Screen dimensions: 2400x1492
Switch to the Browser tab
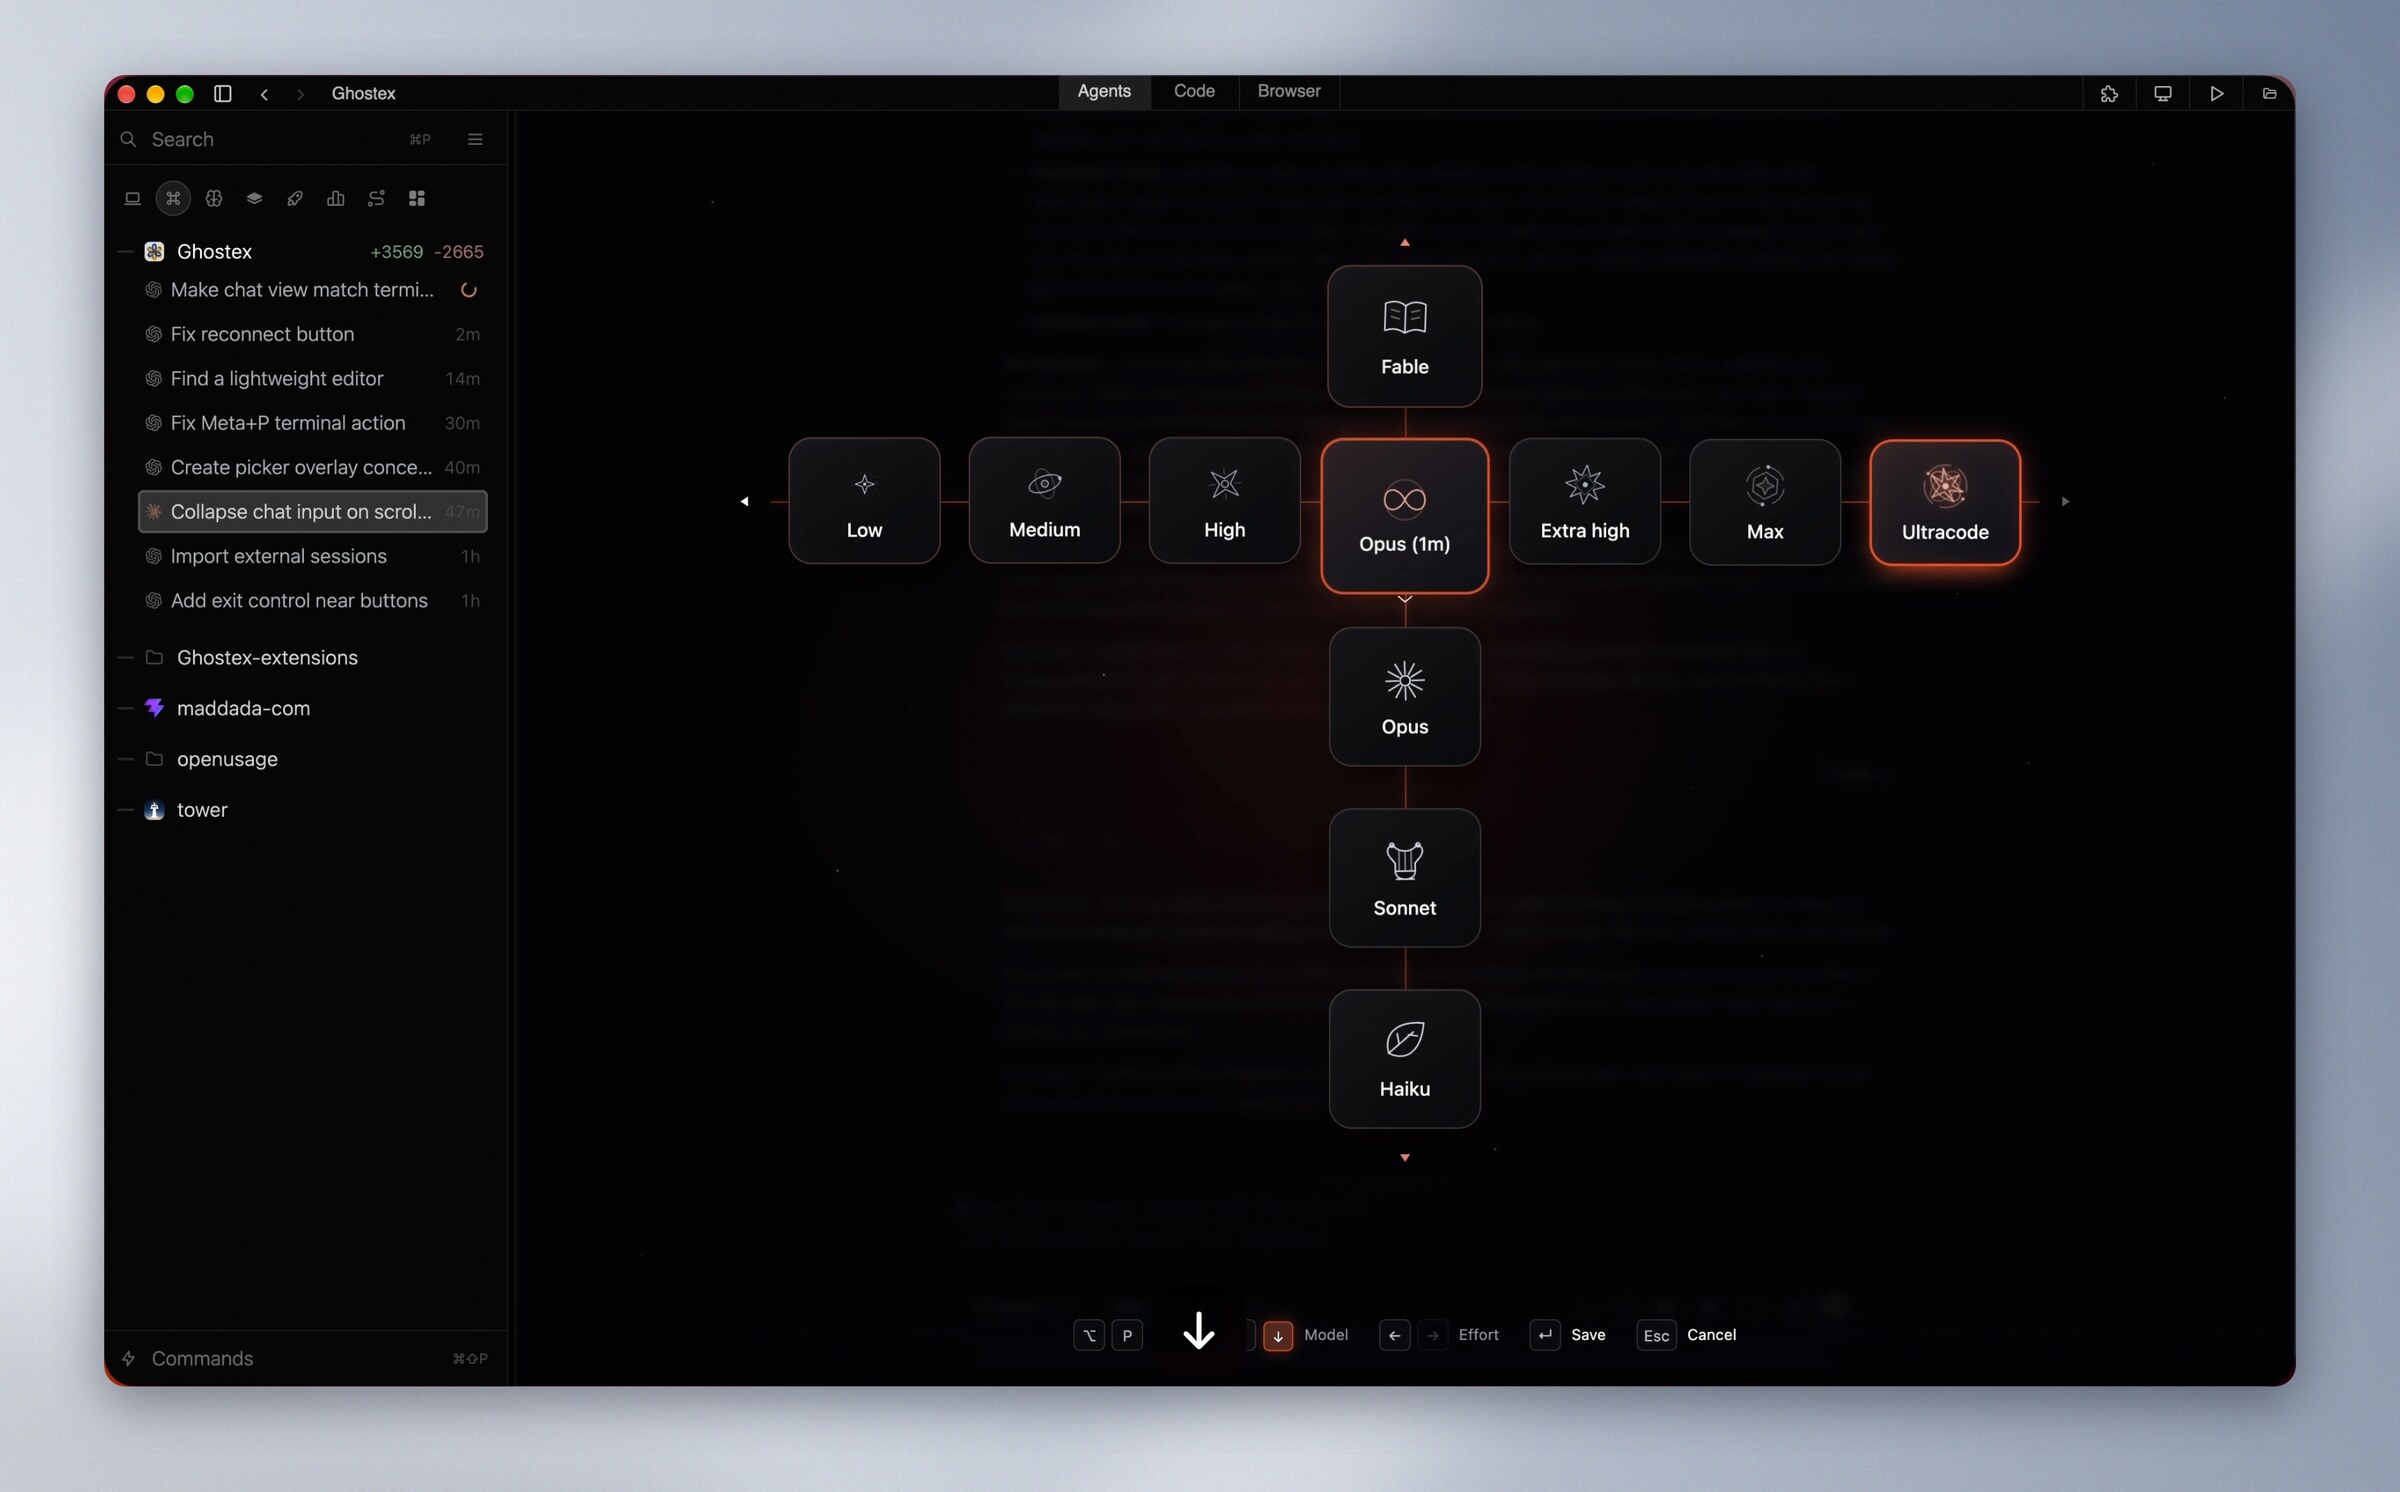click(x=1289, y=91)
